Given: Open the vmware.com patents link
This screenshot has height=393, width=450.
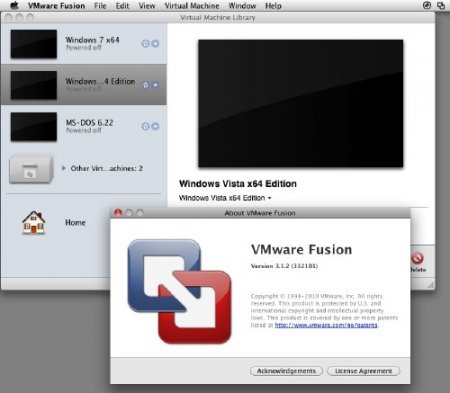Looking at the screenshot, I should (x=326, y=325).
